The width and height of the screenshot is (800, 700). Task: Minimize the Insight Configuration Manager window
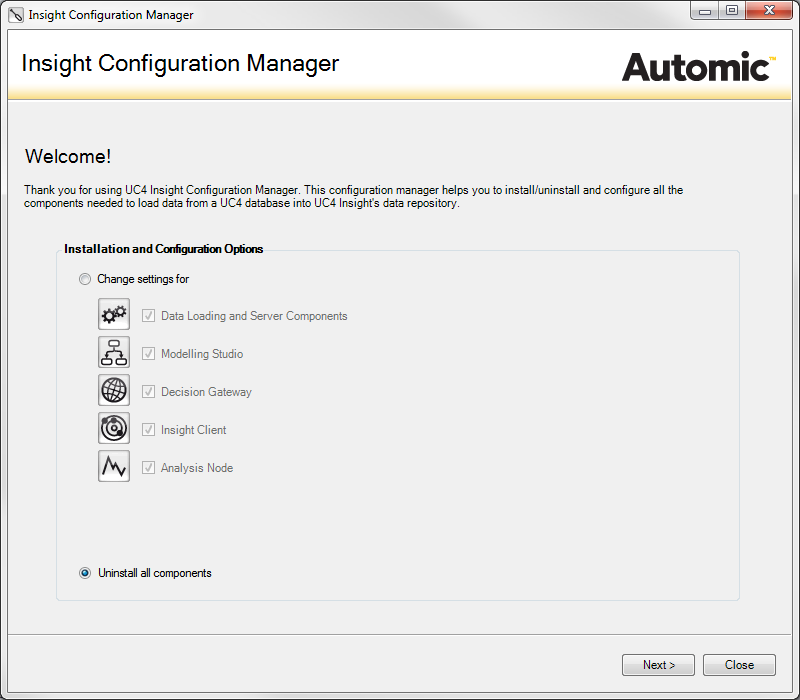705,11
